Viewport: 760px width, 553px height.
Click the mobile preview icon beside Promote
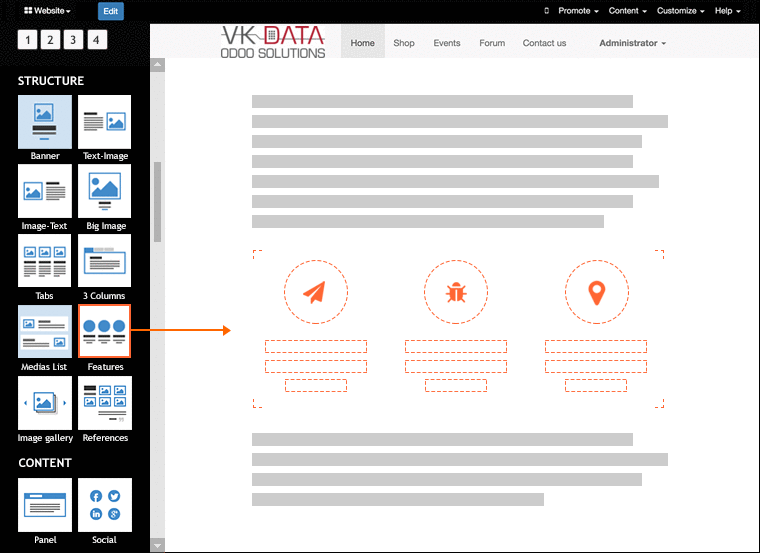[547, 11]
